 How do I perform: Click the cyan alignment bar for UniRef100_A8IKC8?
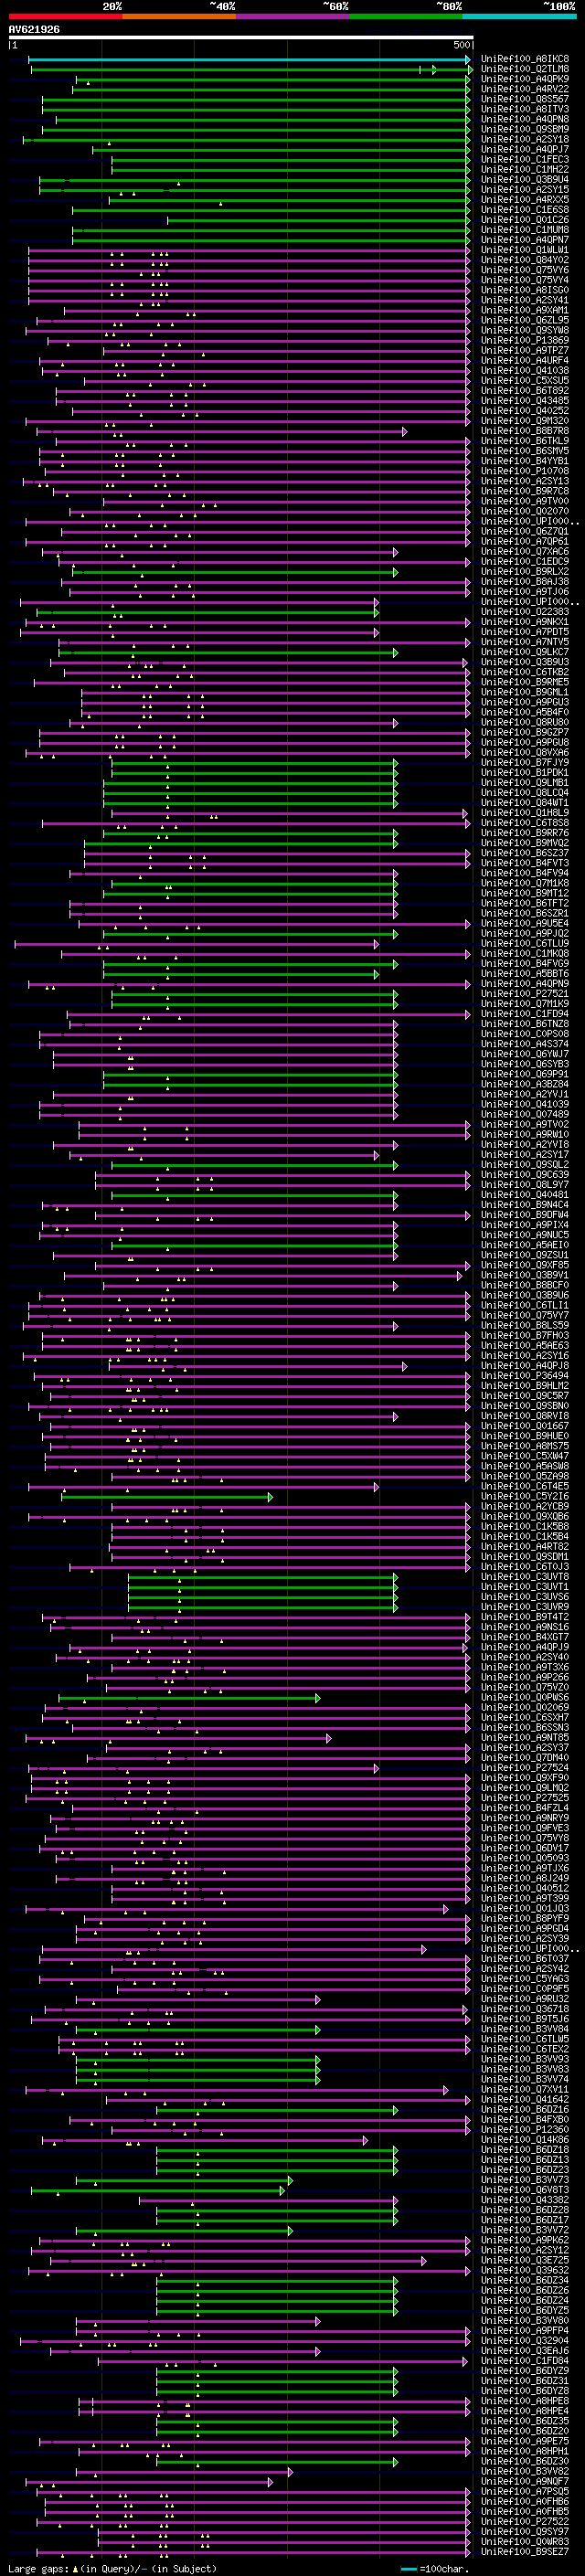tap(249, 59)
